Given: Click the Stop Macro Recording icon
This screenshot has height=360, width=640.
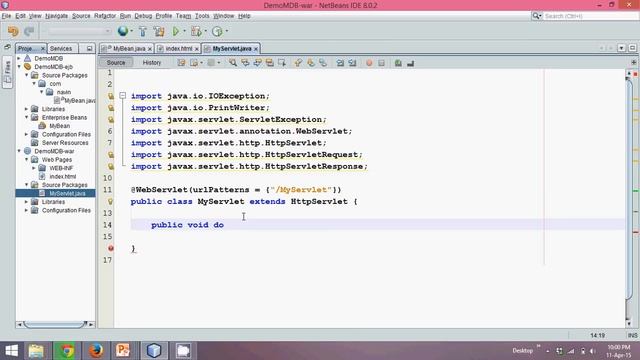Looking at the screenshot, I should [x=381, y=63].
